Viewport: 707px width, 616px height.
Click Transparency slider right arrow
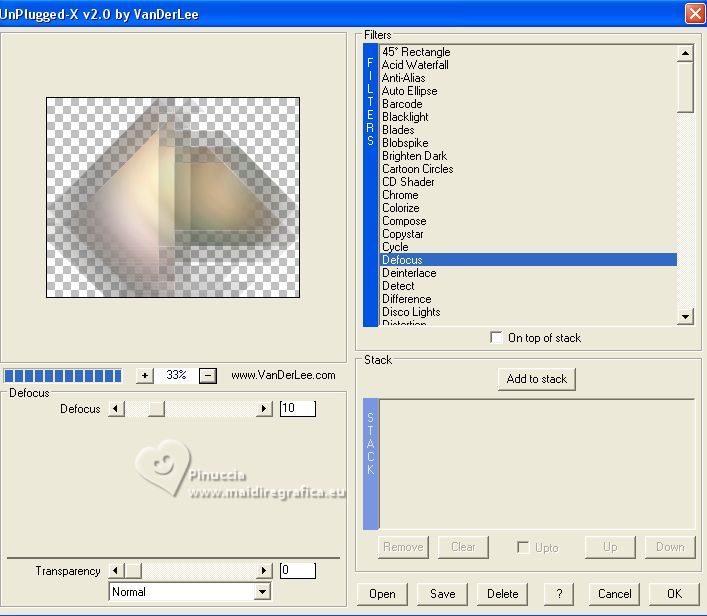pos(264,570)
